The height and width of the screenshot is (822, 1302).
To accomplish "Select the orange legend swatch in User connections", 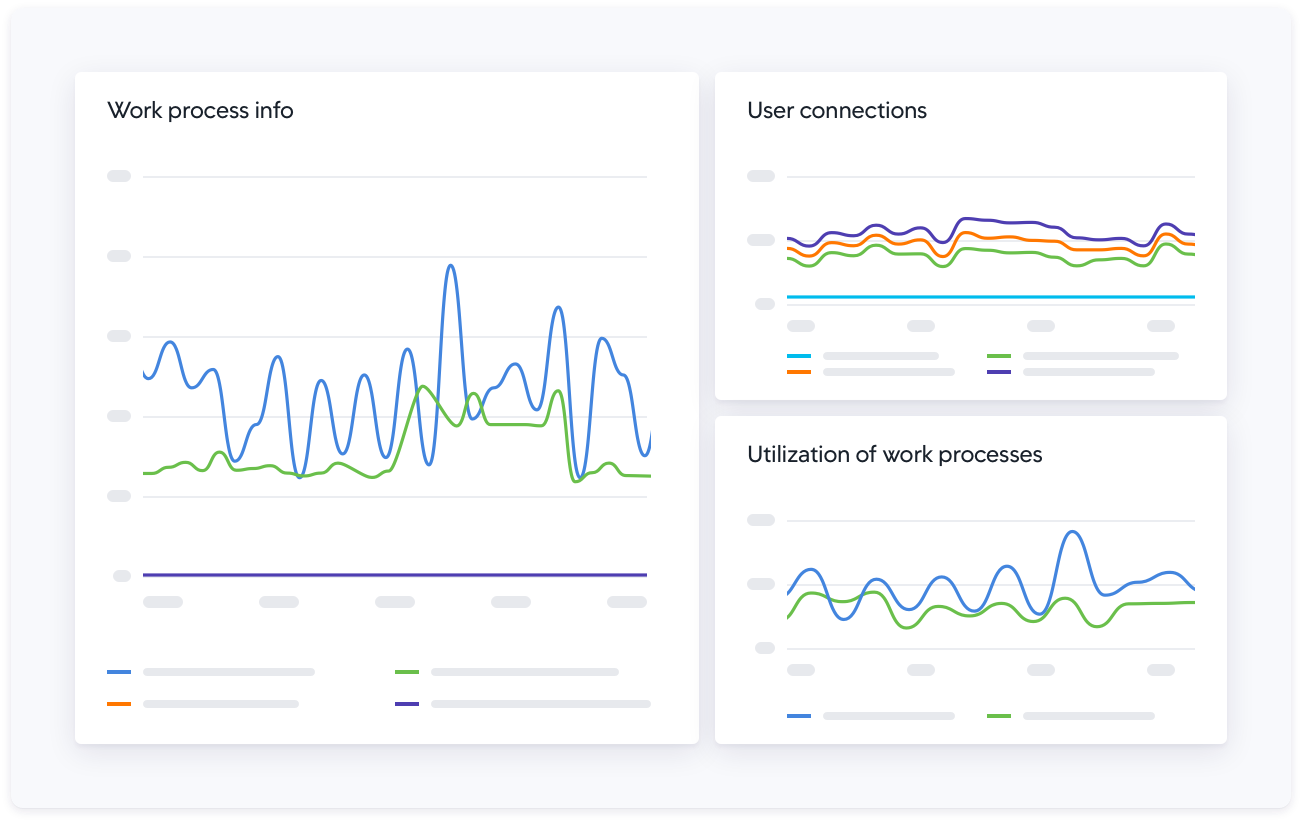I will (799, 372).
